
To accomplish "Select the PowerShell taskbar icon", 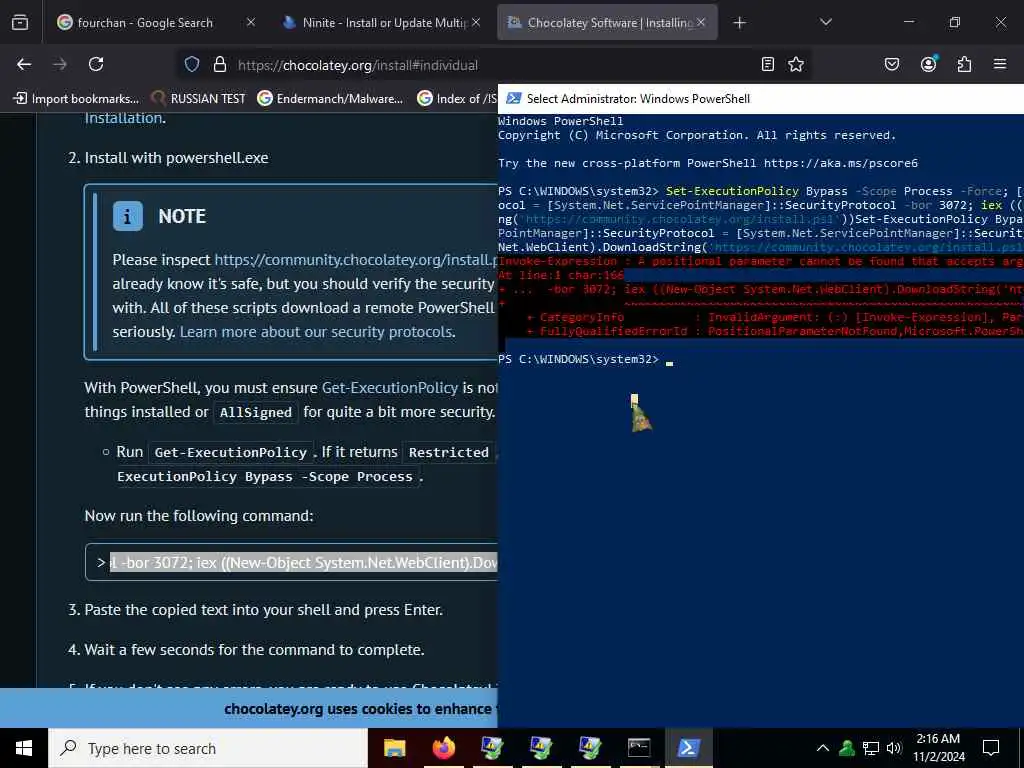I will click(688, 748).
